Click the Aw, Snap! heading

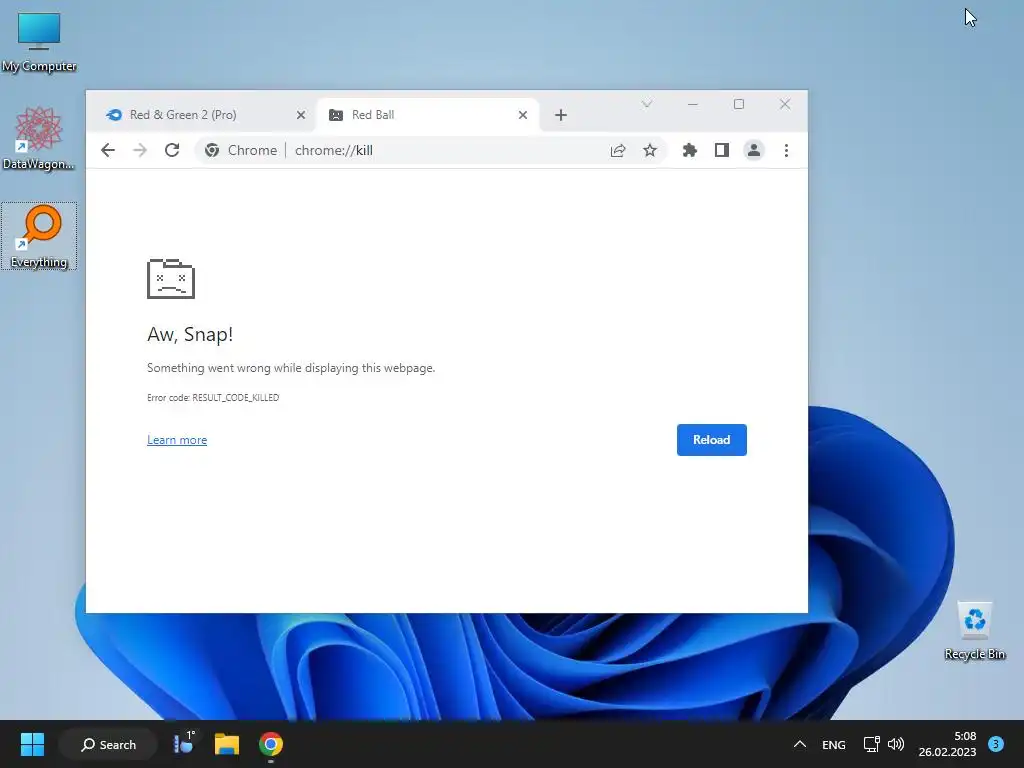coord(190,334)
